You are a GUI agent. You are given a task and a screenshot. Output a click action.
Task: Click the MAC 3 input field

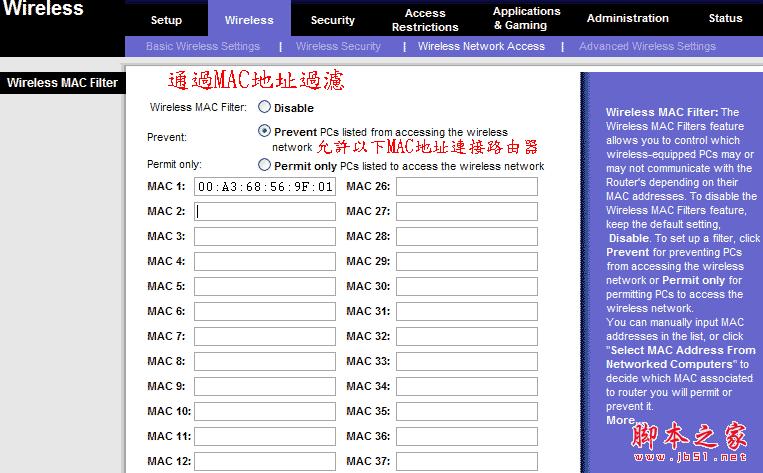tap(265, 236)
